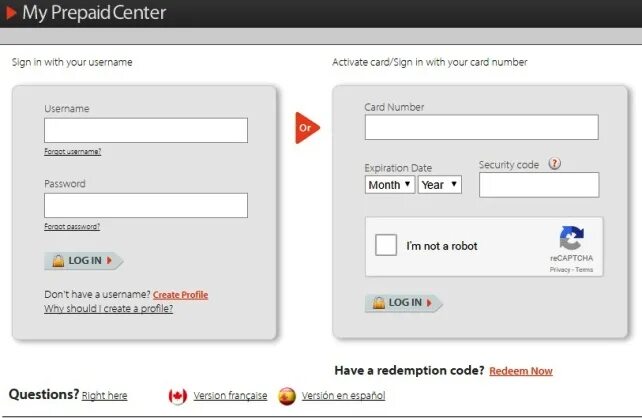
Task: Click the My Prepaid Center logo
Action: [86, 13]
